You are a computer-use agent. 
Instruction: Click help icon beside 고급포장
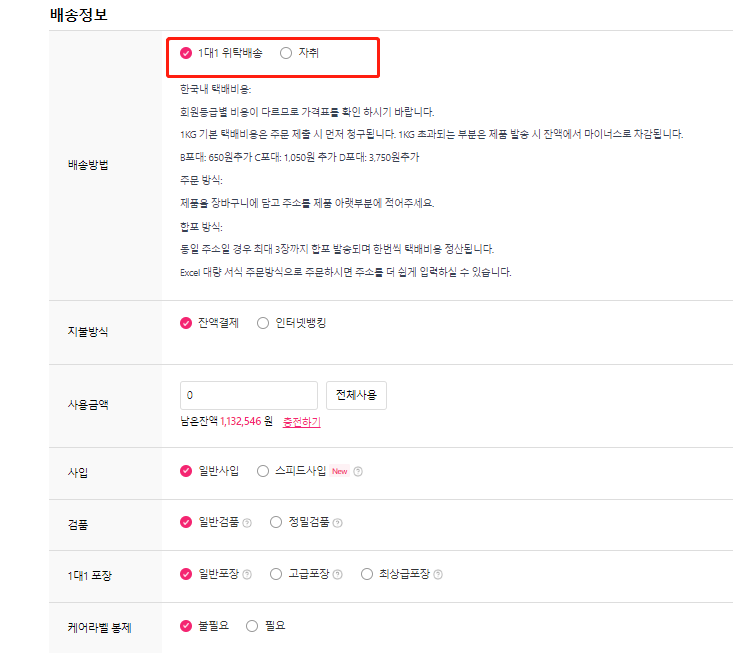click(x=338, y=574)
